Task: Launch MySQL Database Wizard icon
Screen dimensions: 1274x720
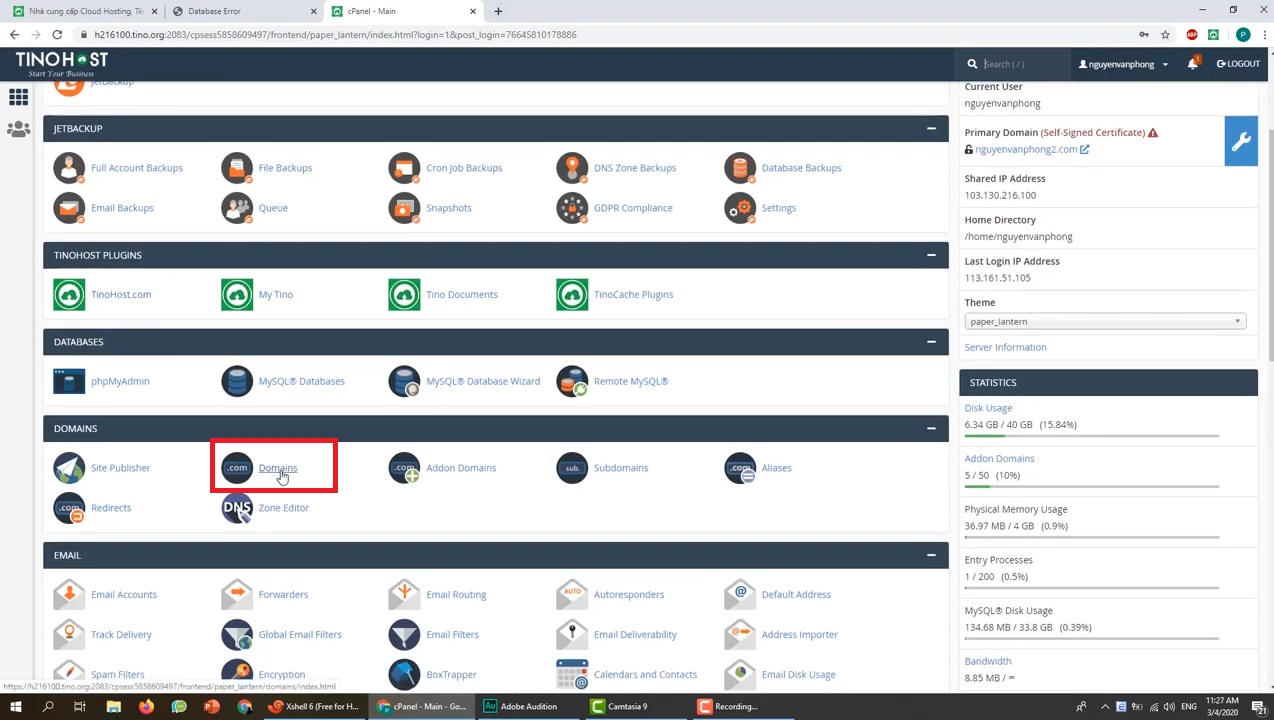Action: 404,381
